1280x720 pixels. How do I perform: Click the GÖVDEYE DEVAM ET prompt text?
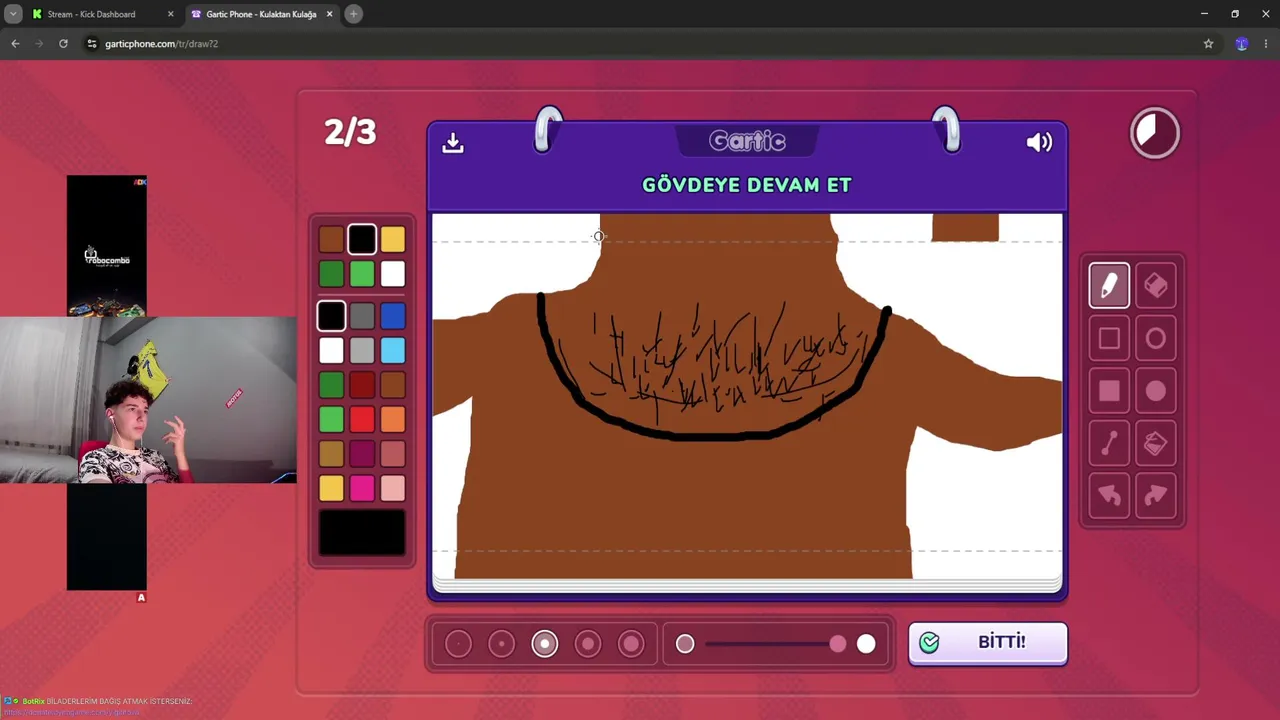tap(747, 185)
